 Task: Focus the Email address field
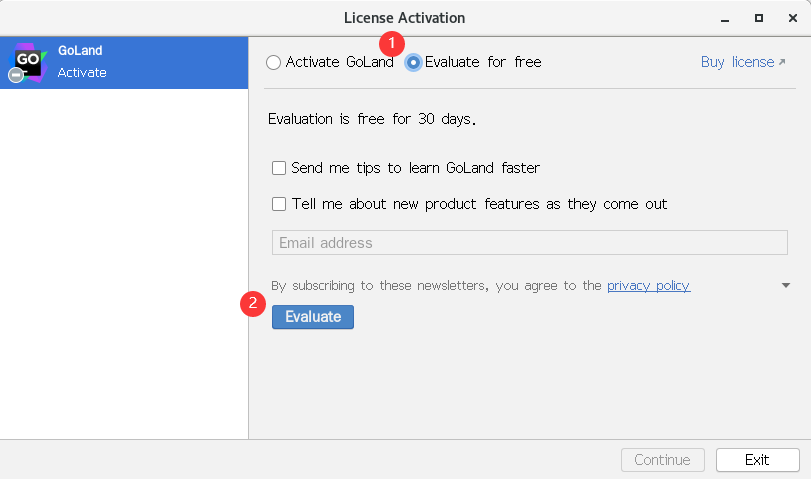(529, 243)
